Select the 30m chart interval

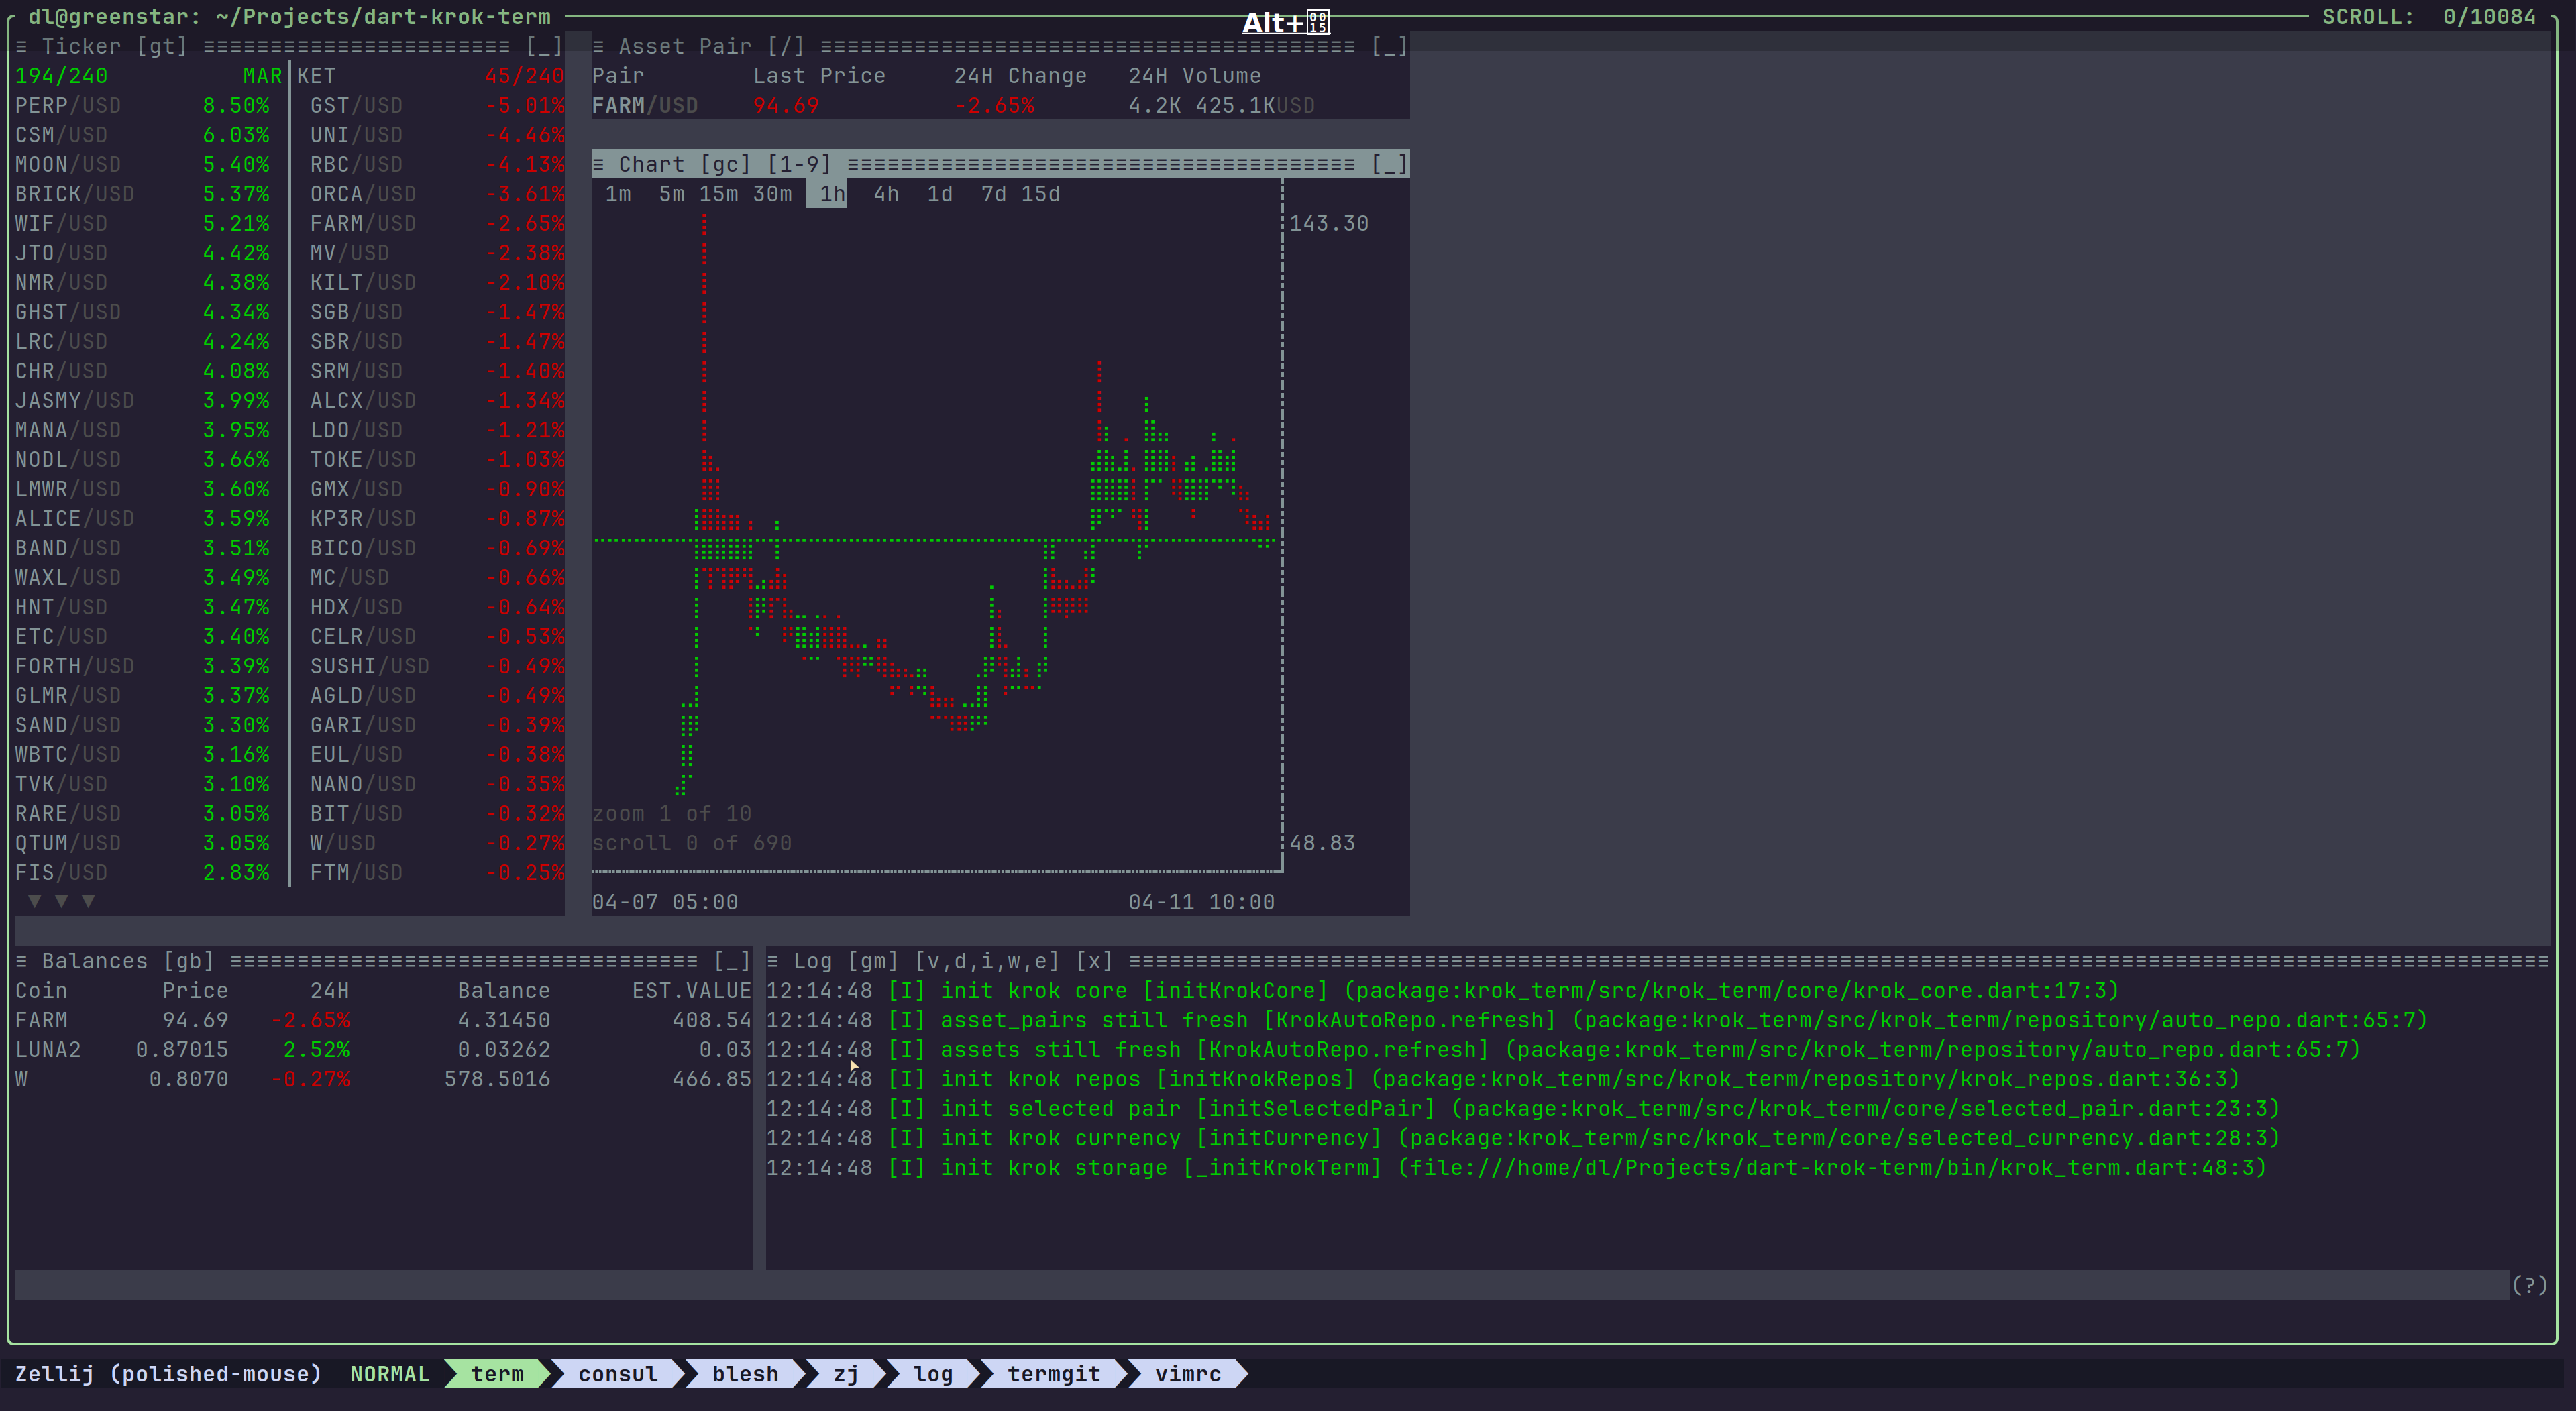click(x=772, y=195)
